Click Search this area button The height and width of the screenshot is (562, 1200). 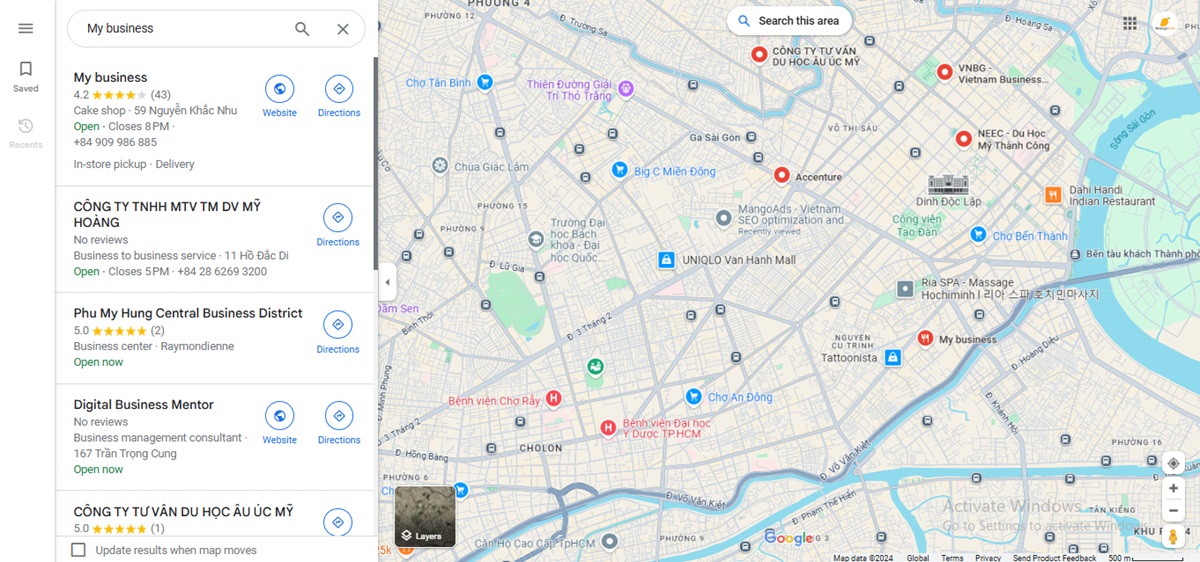(x=789, y=20)
